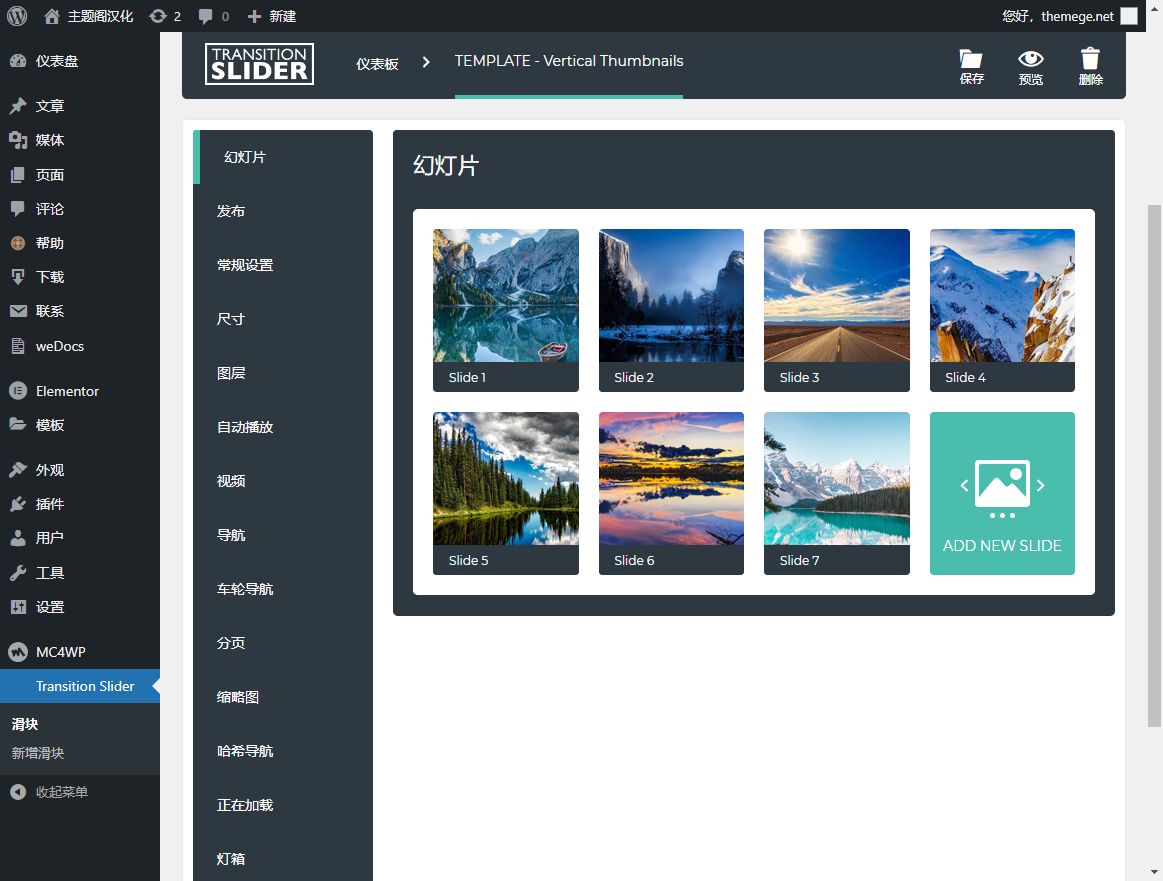Open the Slide 3 thumbnail
Image resolution: width=1163 pixels, height=881 pixels.
point(837,310)
